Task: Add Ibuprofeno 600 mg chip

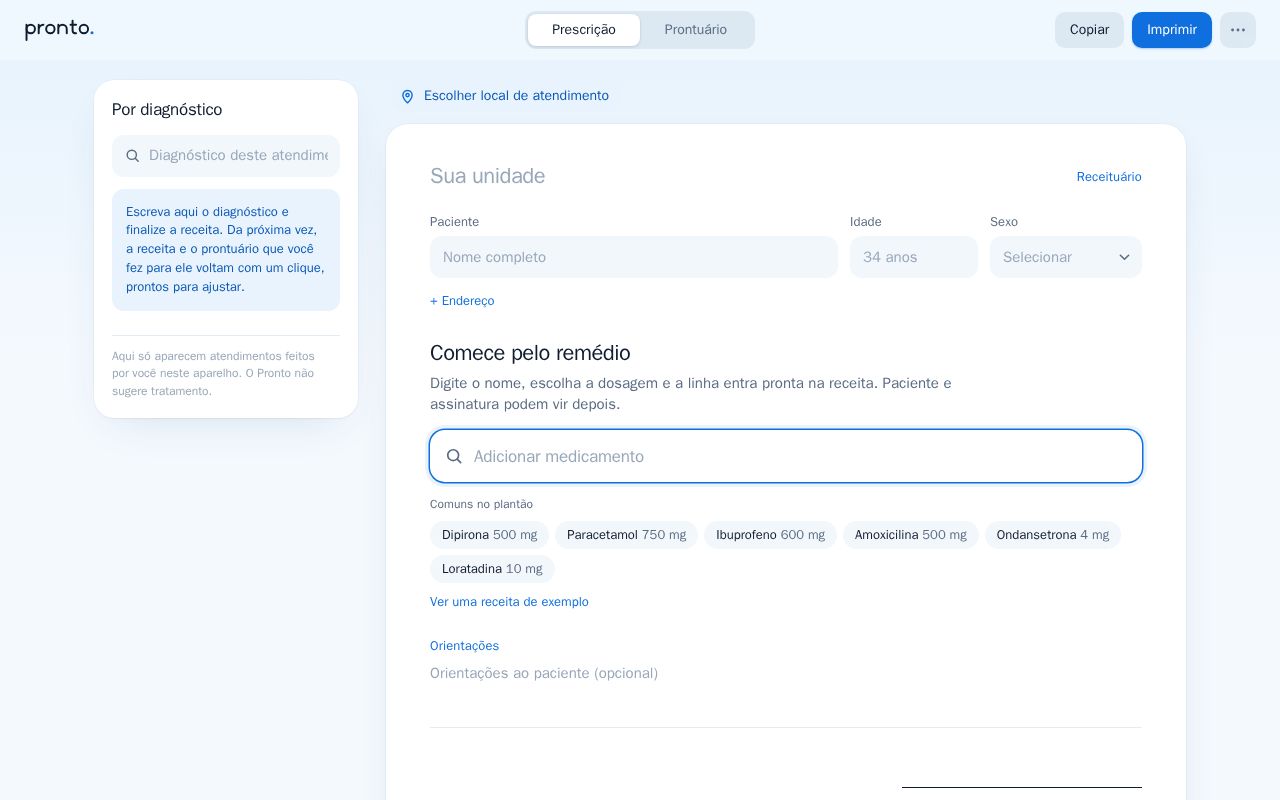Action: click(x=770, y=535)
